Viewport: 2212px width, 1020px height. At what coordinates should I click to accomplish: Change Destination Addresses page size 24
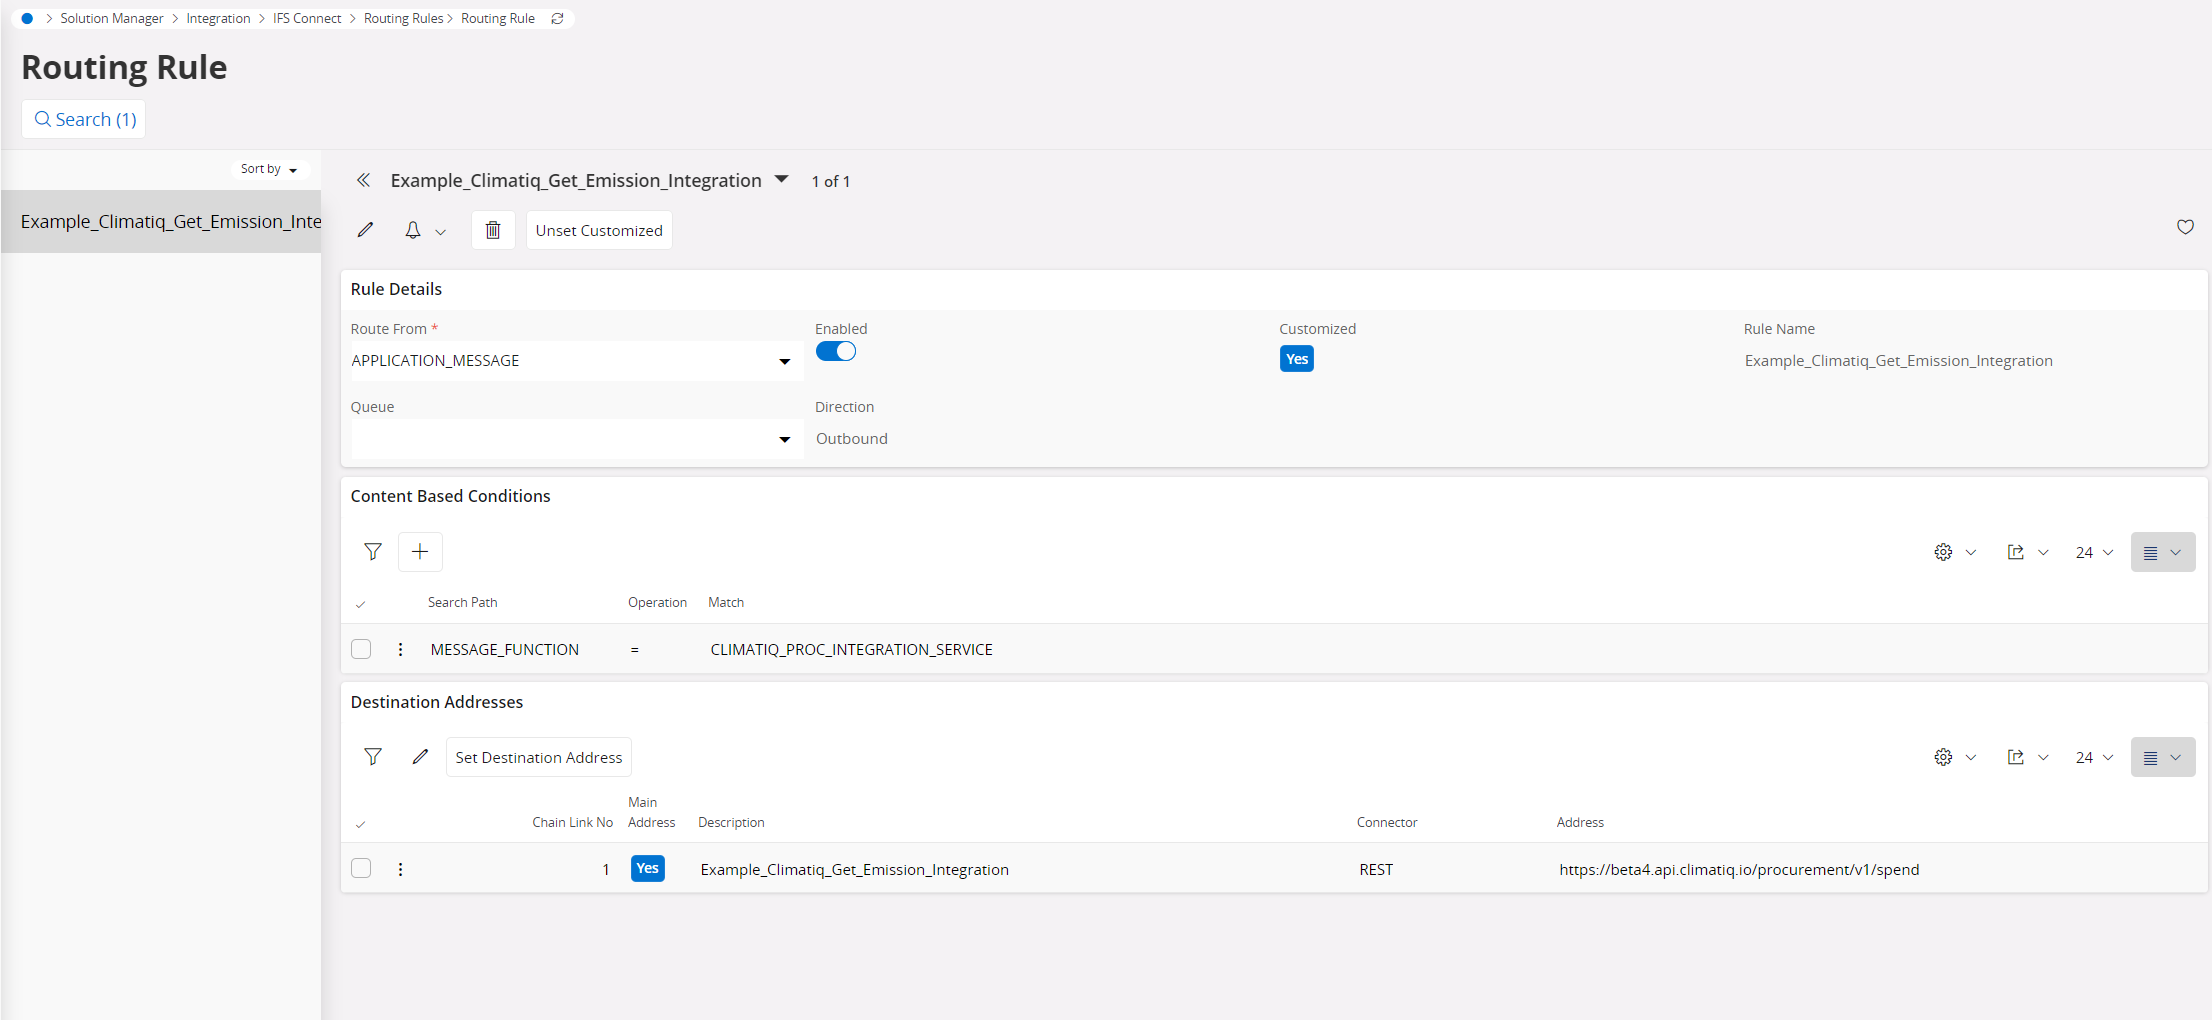coord(2094,757)
